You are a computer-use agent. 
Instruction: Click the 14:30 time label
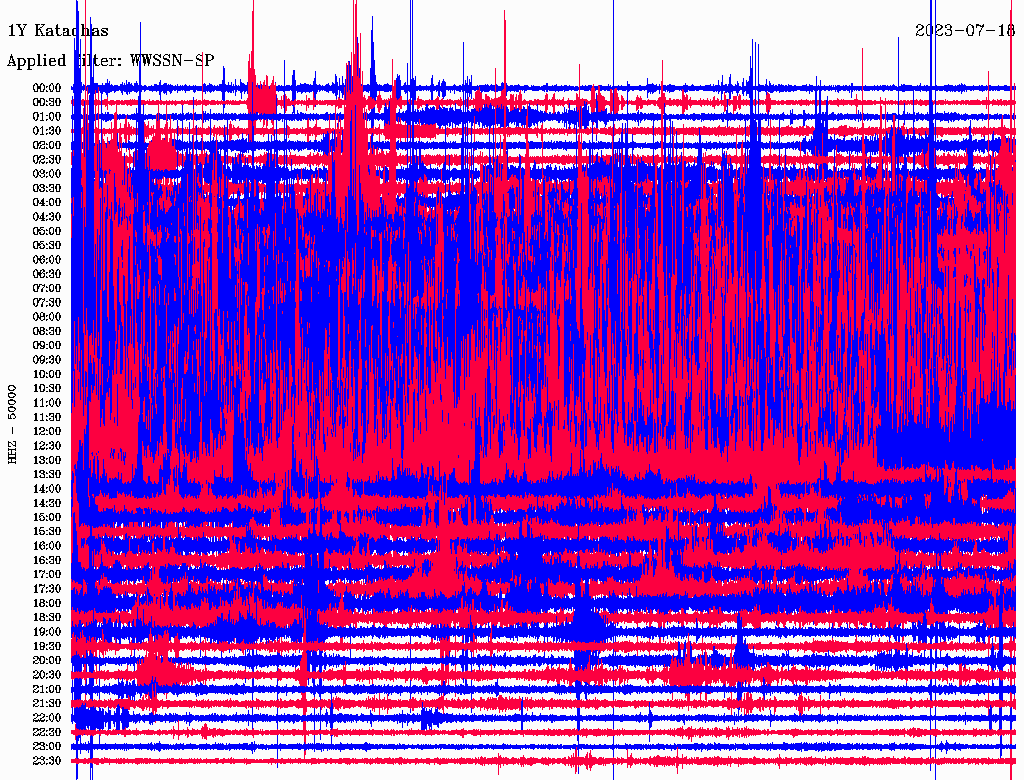click(x=47, y=504)
